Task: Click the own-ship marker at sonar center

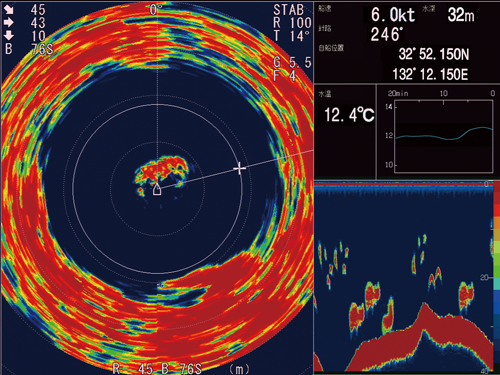Action: [x=157, y=189]
